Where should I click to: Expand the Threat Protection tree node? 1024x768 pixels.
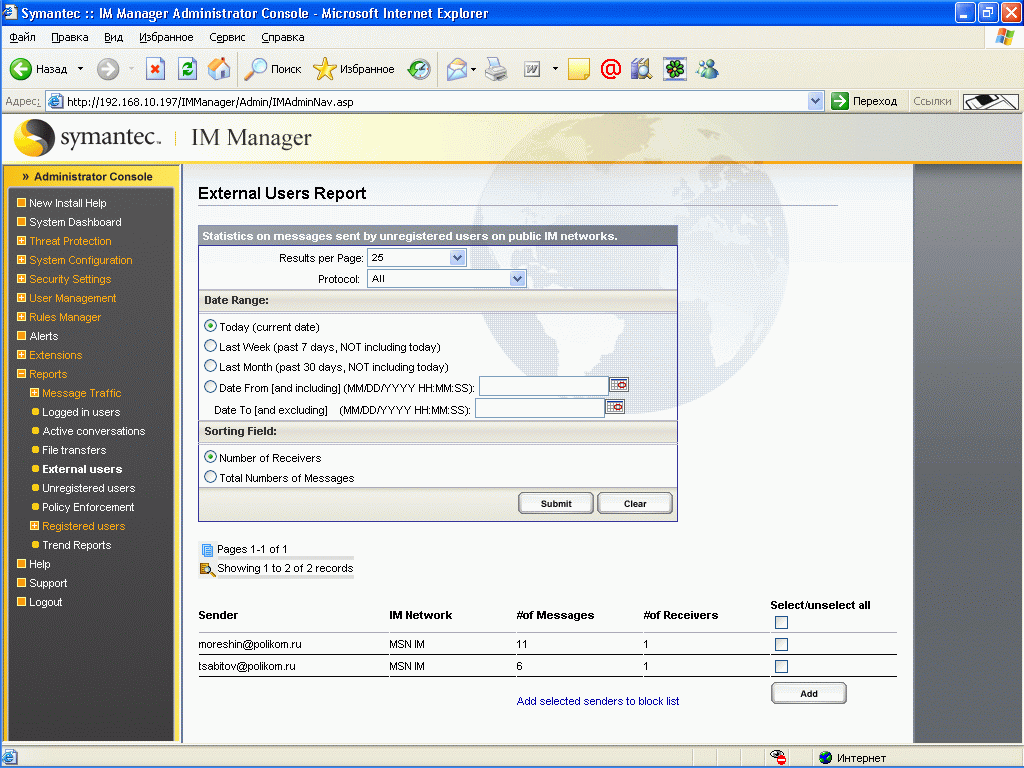tap(22, 241)
